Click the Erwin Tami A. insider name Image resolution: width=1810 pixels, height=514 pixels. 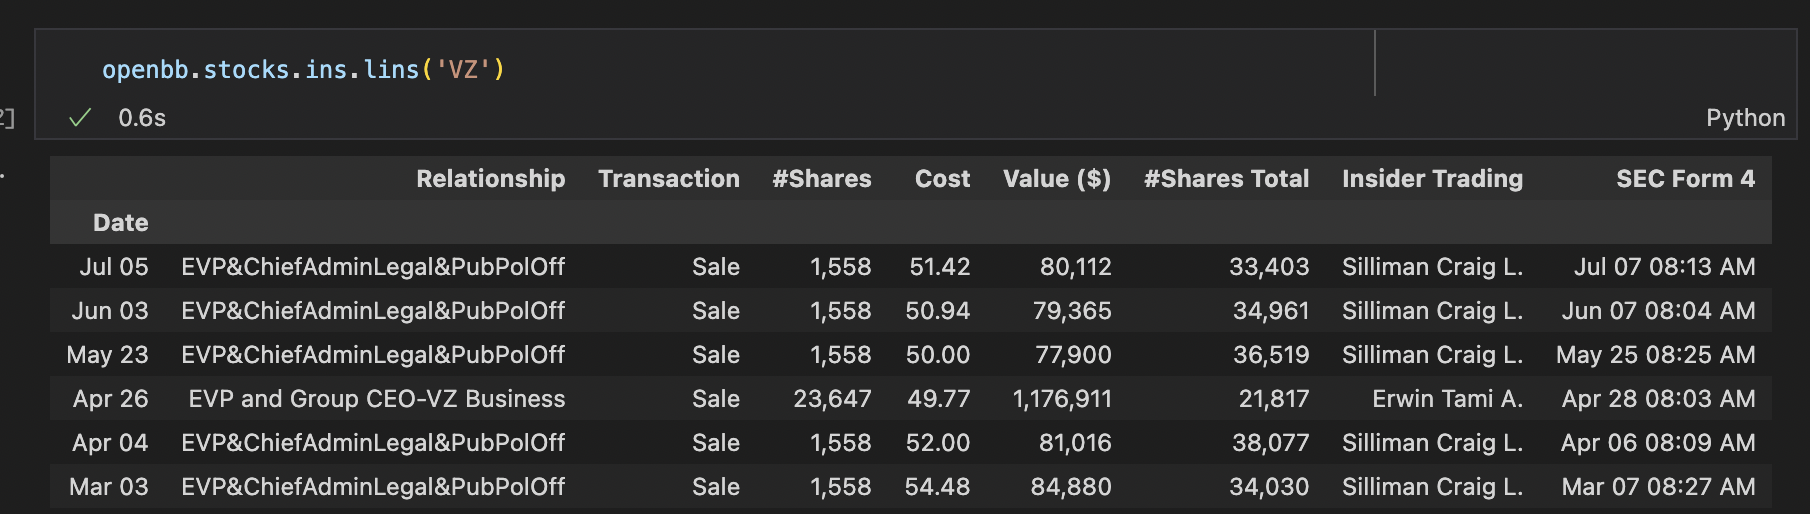1447,399
